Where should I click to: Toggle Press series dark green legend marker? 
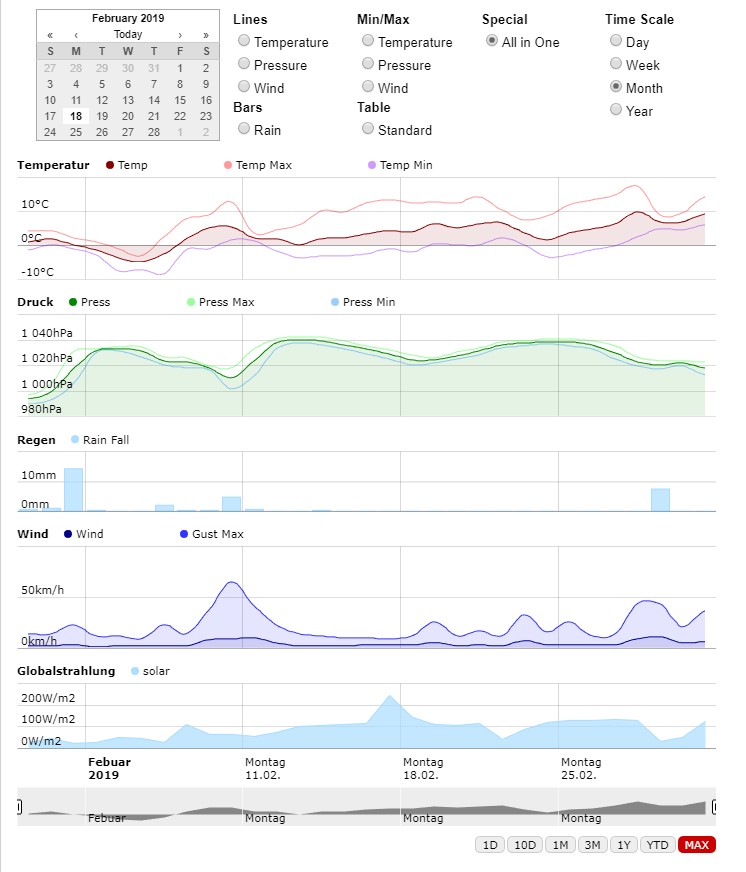click(73, 302)
